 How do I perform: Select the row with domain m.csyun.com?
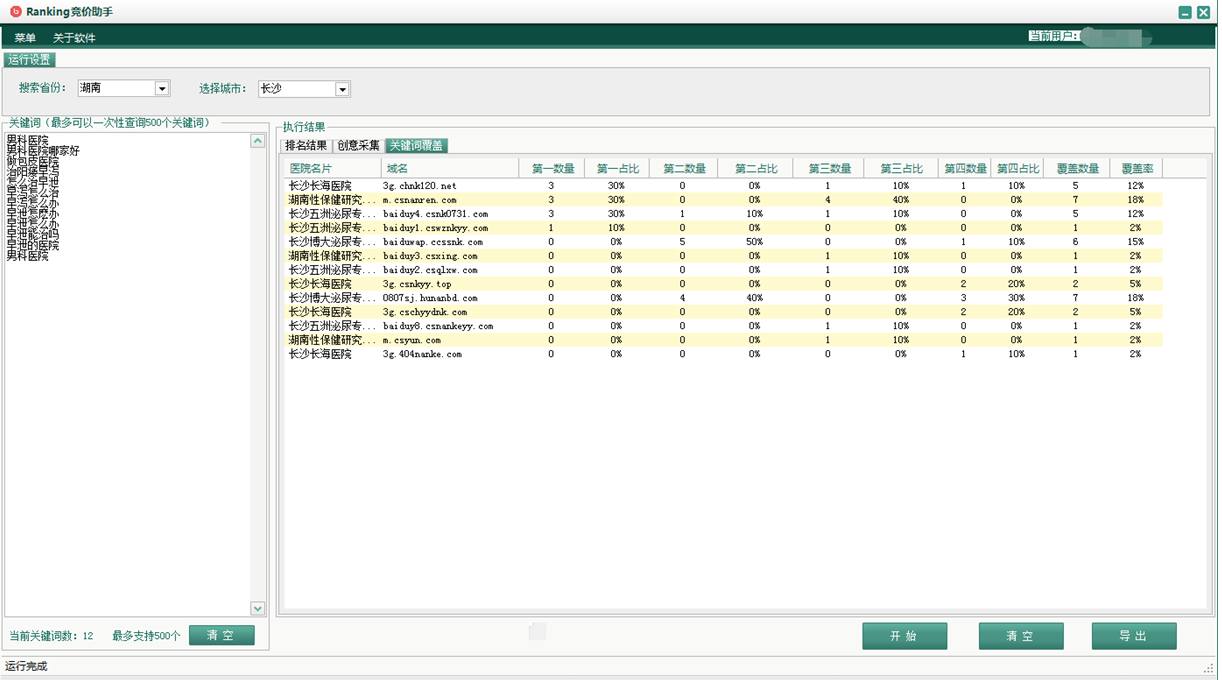click(724, 340)
